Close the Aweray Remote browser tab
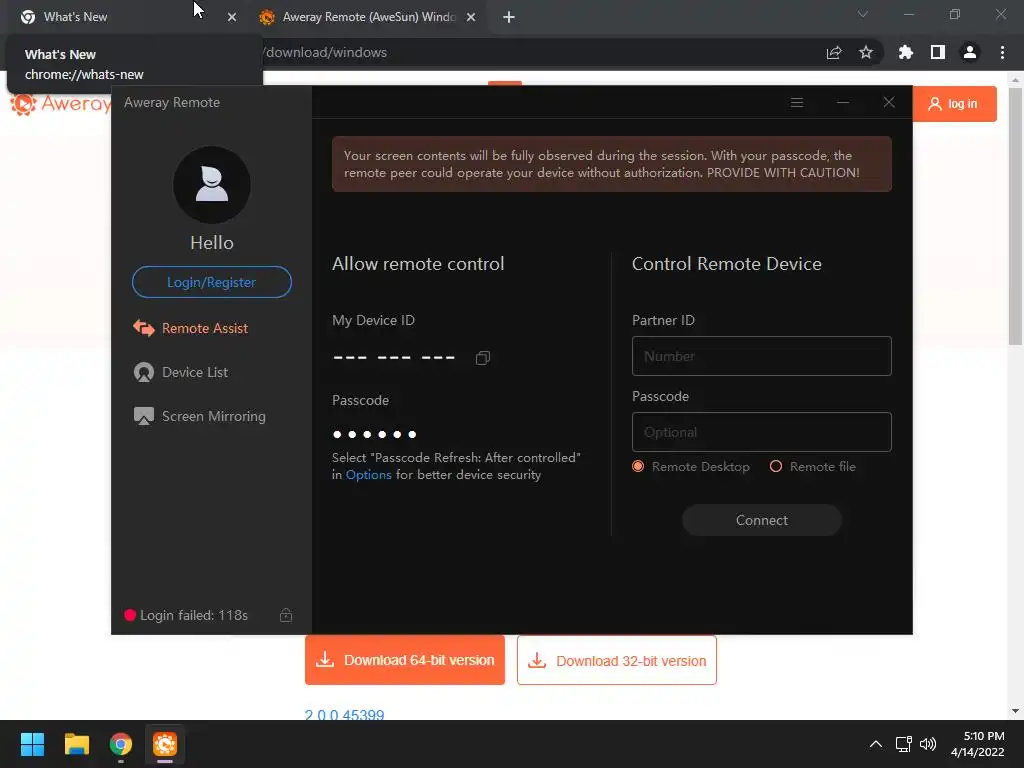Viewport: 1024px width, 768px height. tap(471, 17)
